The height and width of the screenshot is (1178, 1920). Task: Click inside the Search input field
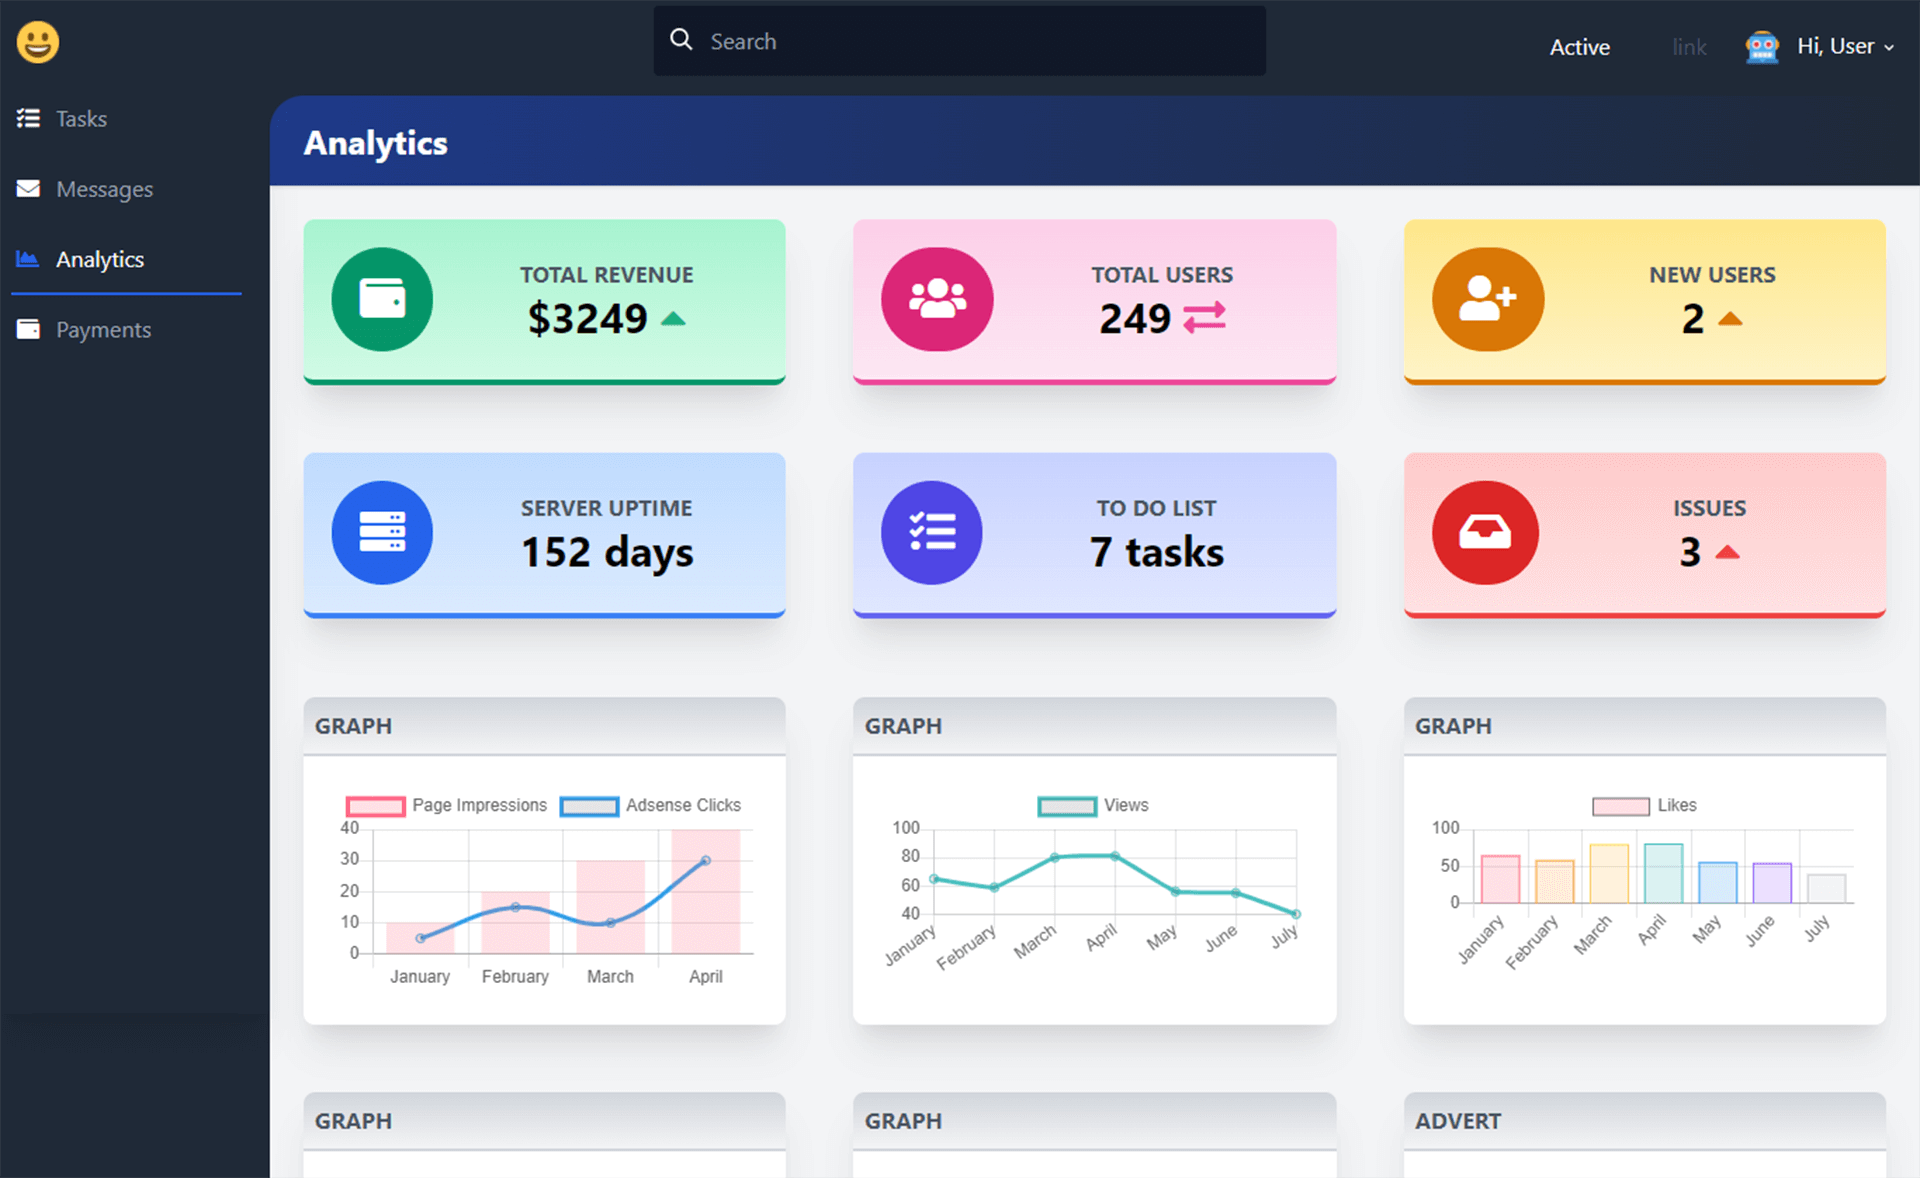point(960,41)
